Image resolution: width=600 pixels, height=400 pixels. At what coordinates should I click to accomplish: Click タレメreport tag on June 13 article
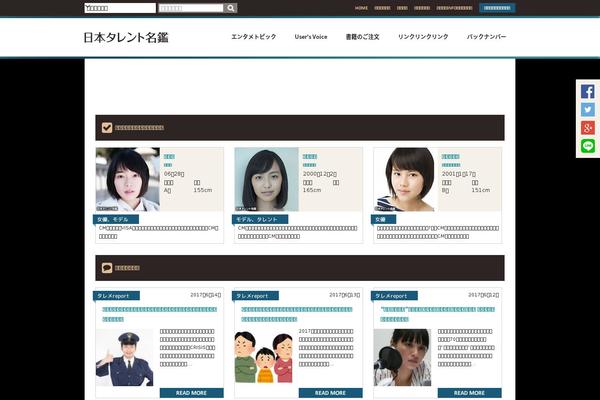point(255,296)
